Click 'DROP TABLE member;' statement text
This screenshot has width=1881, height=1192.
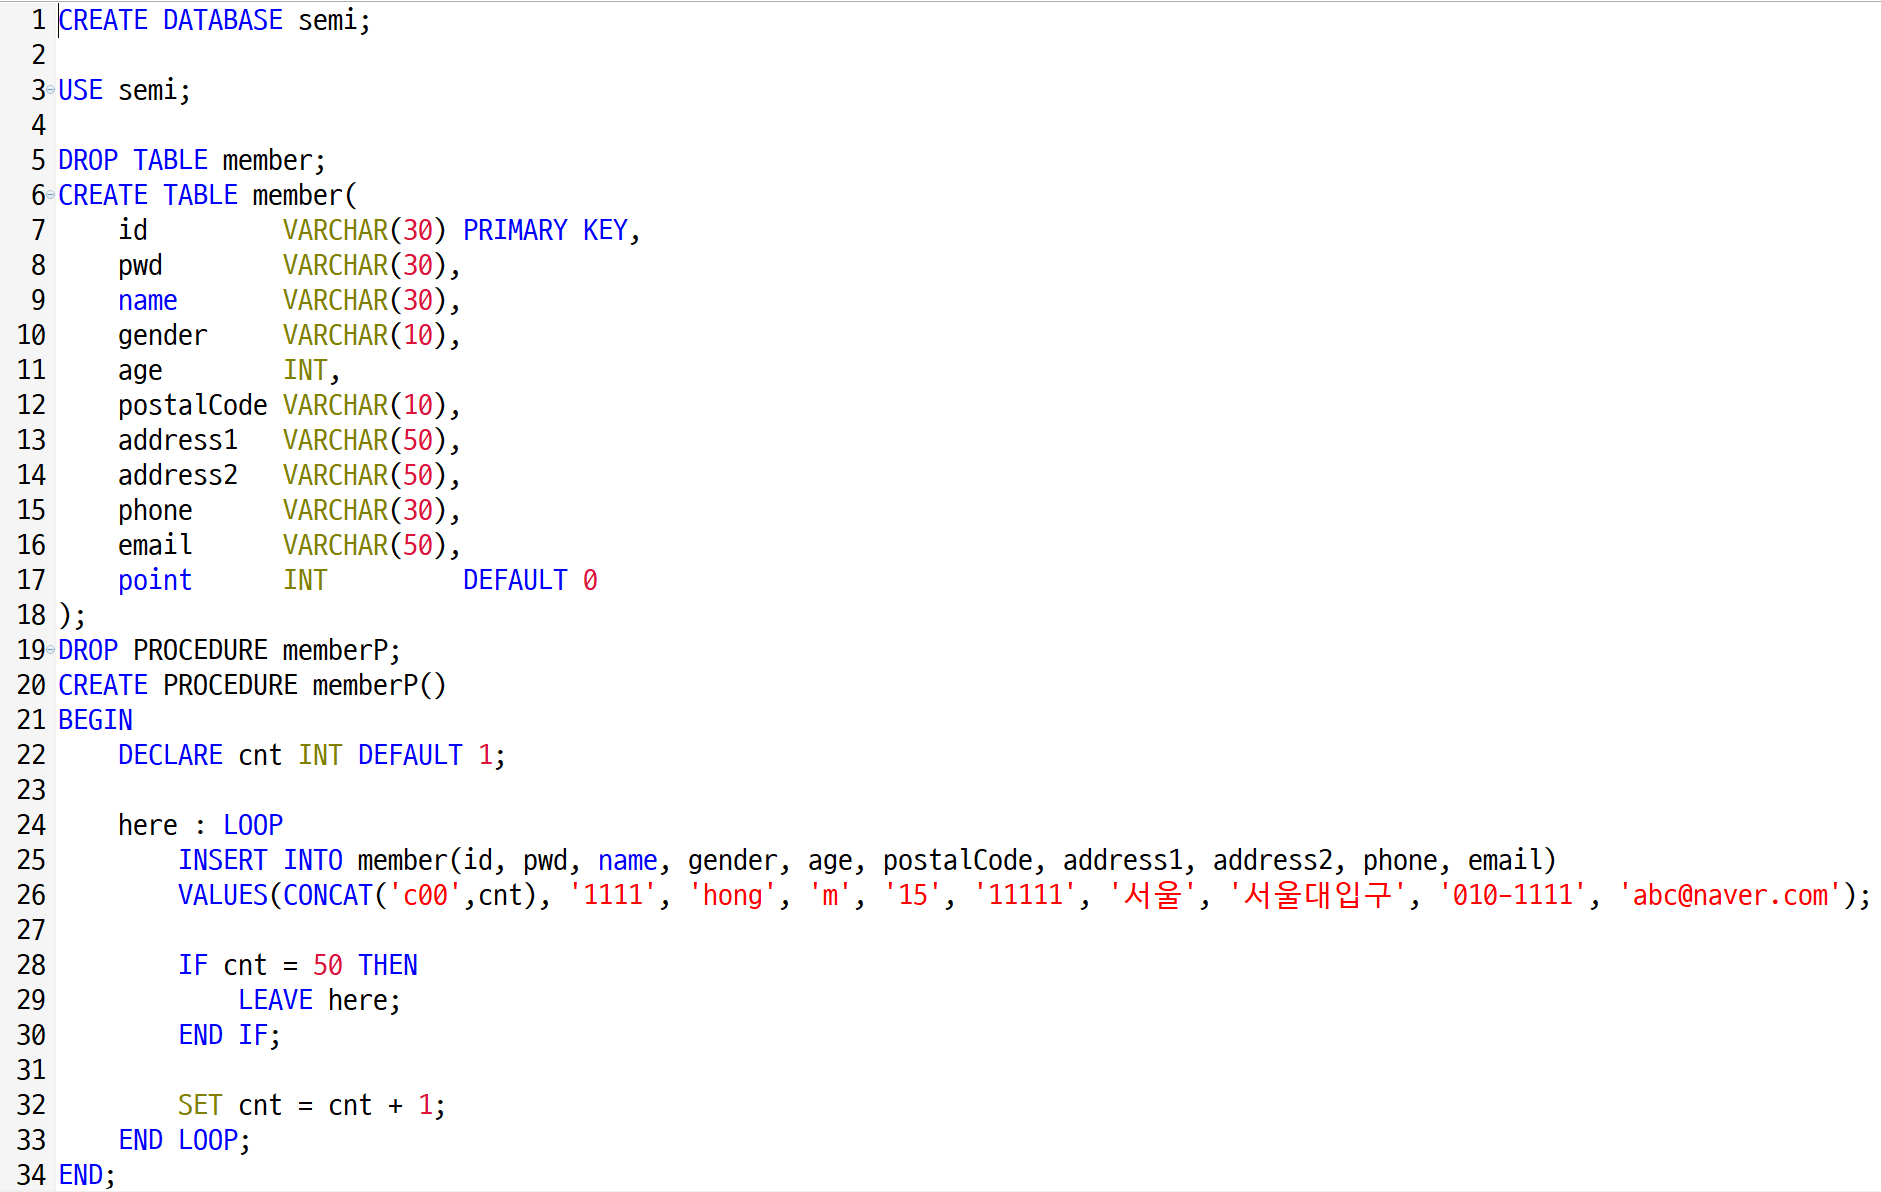pos(192,160)
